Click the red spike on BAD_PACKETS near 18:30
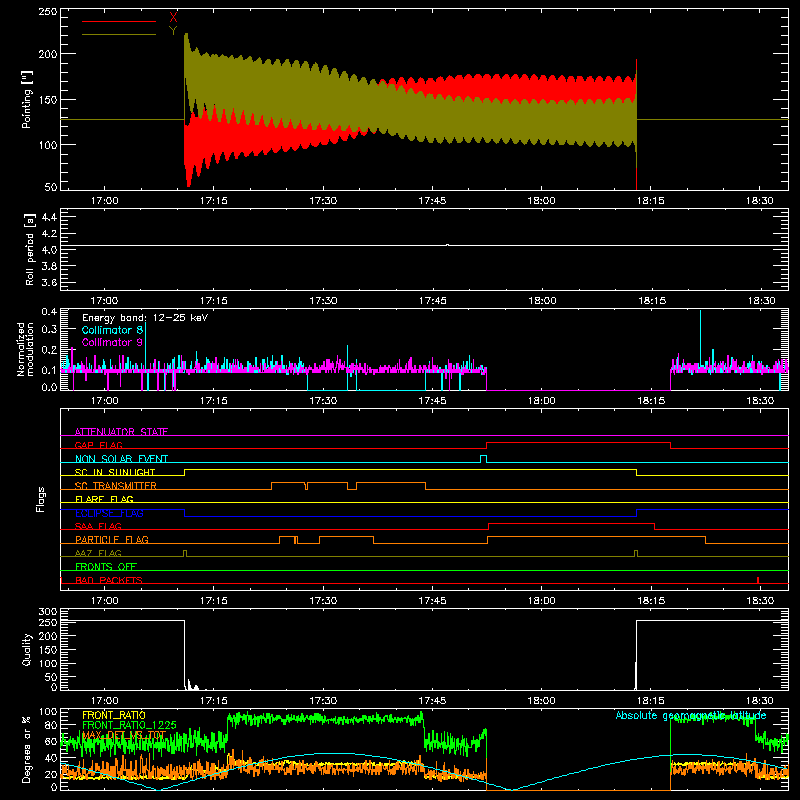The width and height of the screenshot is (800, 800). pos(758,580)
